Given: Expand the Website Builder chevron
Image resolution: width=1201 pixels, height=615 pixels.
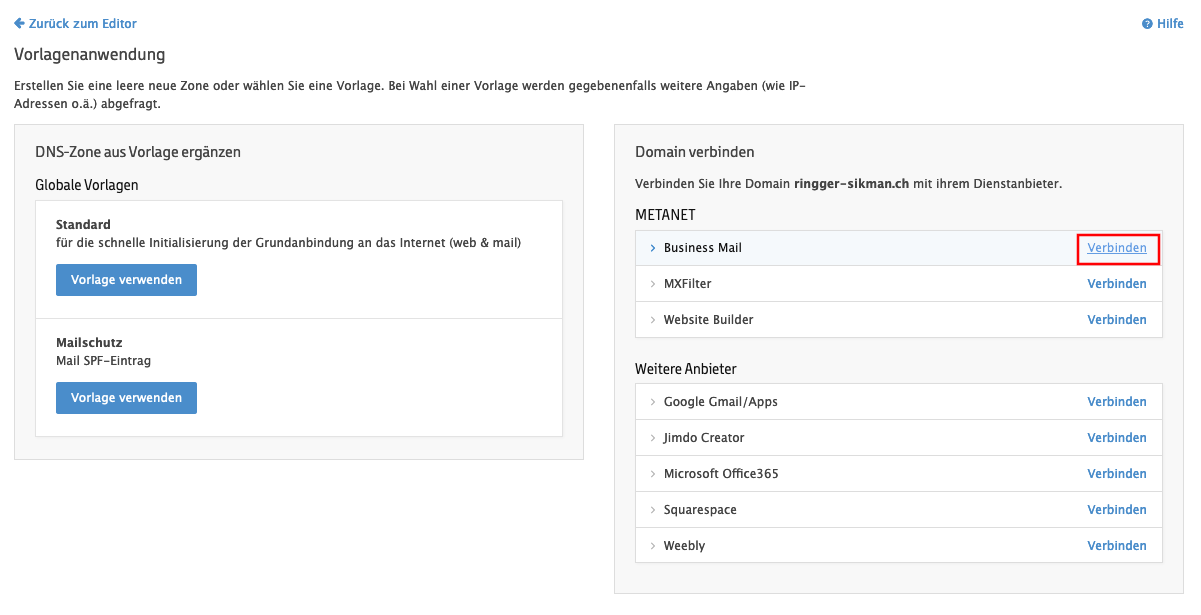Looking at the screenshot, I should [653, 320].
